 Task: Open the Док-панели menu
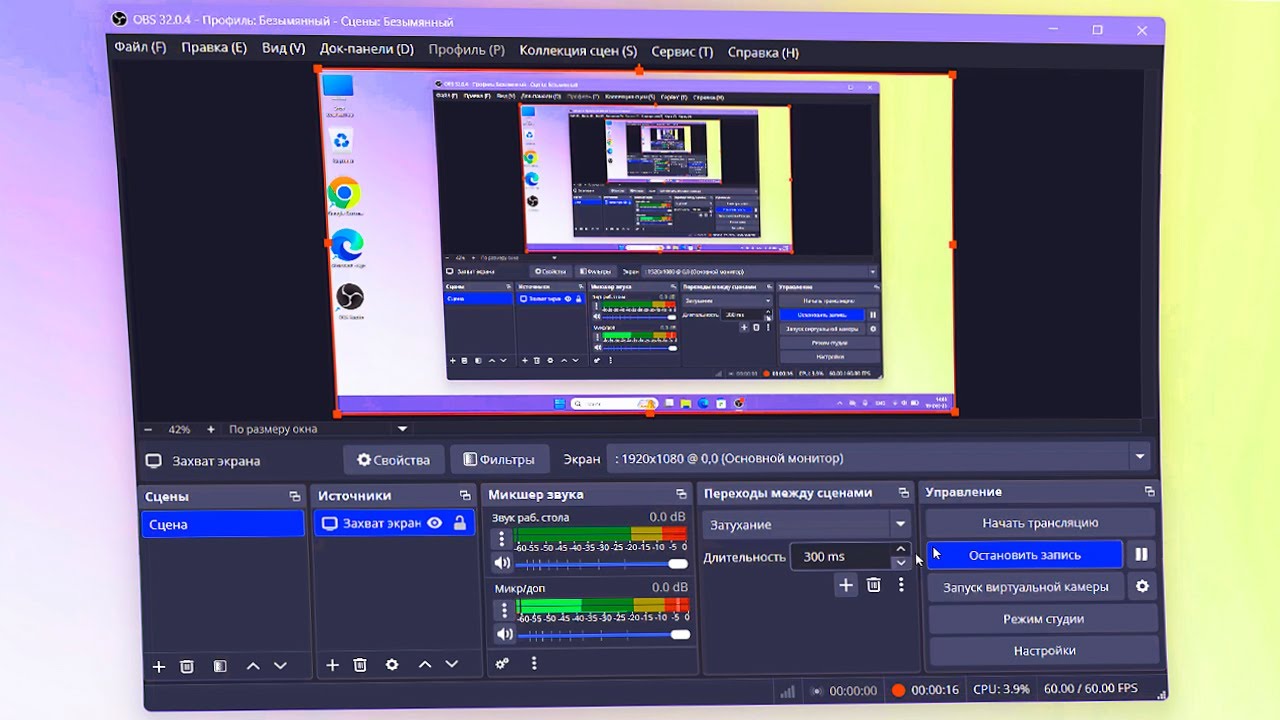(366, 49)
